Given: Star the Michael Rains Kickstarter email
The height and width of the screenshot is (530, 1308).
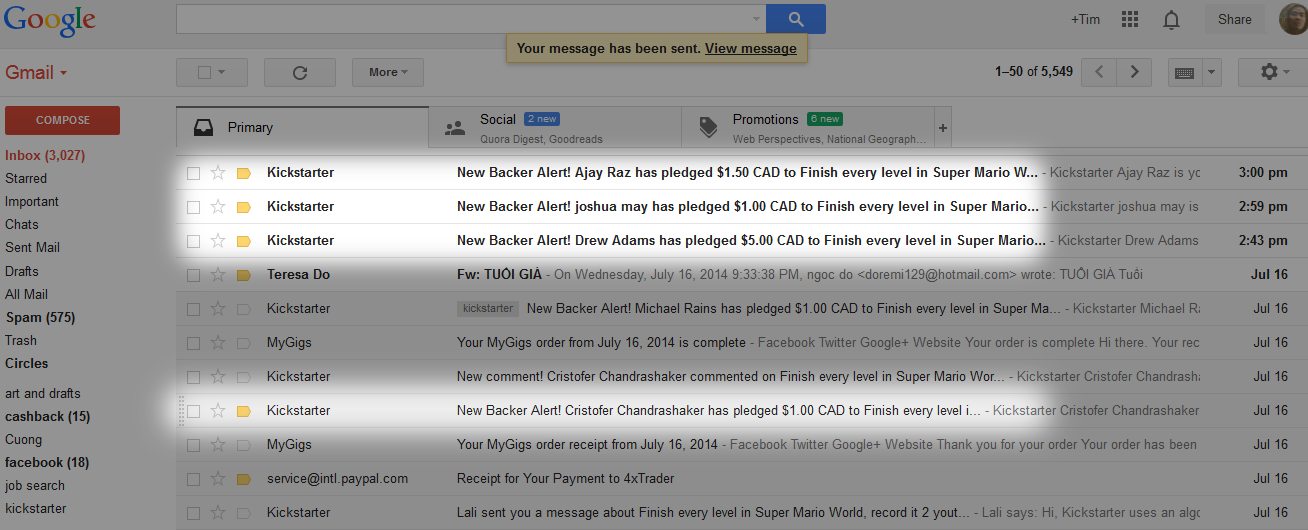Looking at the screenshot, I should [218, 309].
